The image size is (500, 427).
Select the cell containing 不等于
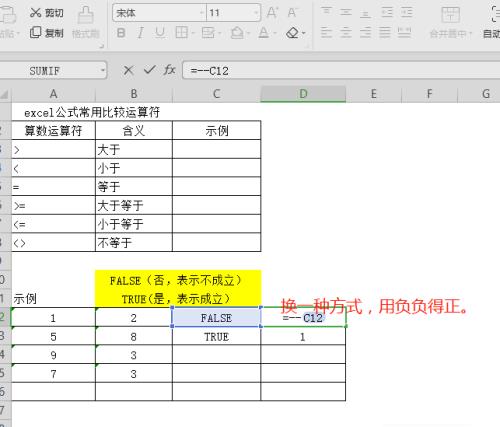[134, 242]
